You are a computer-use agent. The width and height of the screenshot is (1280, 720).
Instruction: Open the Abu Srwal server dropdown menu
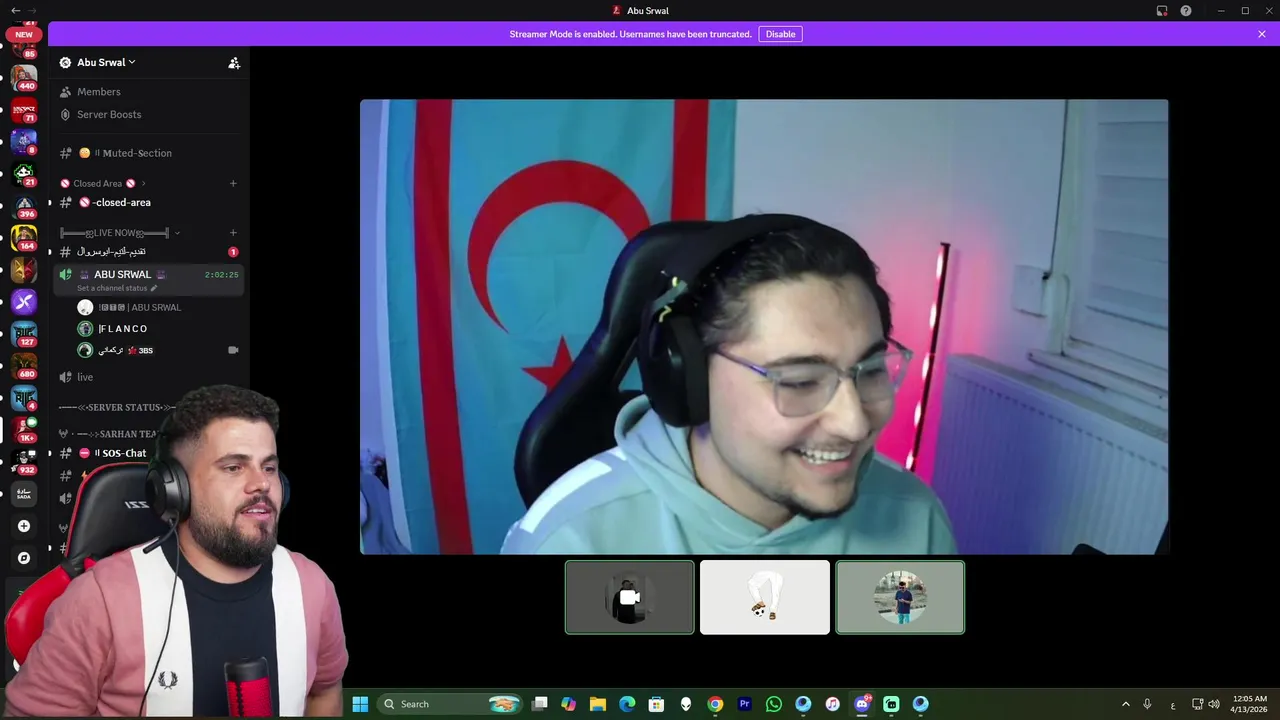click(x=105, y=62)
